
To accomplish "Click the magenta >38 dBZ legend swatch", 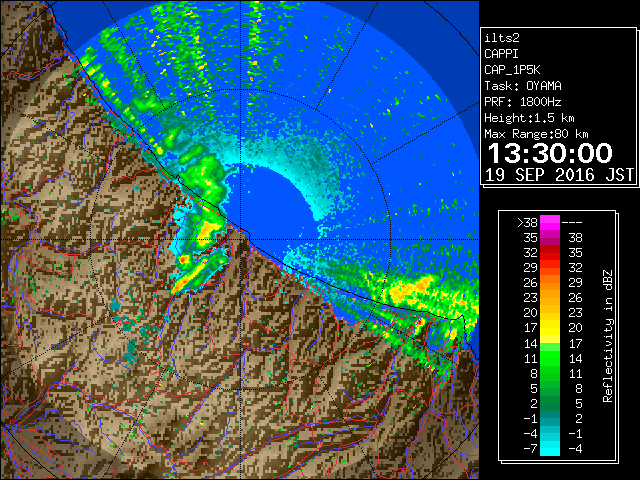I will pos(550,223).
